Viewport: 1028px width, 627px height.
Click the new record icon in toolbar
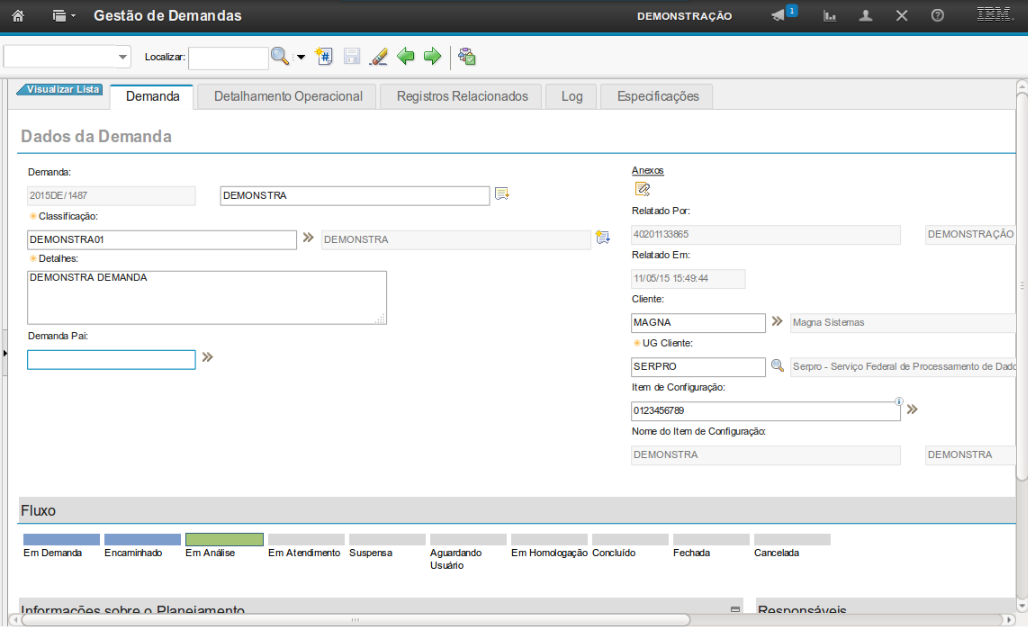(324, 56)
